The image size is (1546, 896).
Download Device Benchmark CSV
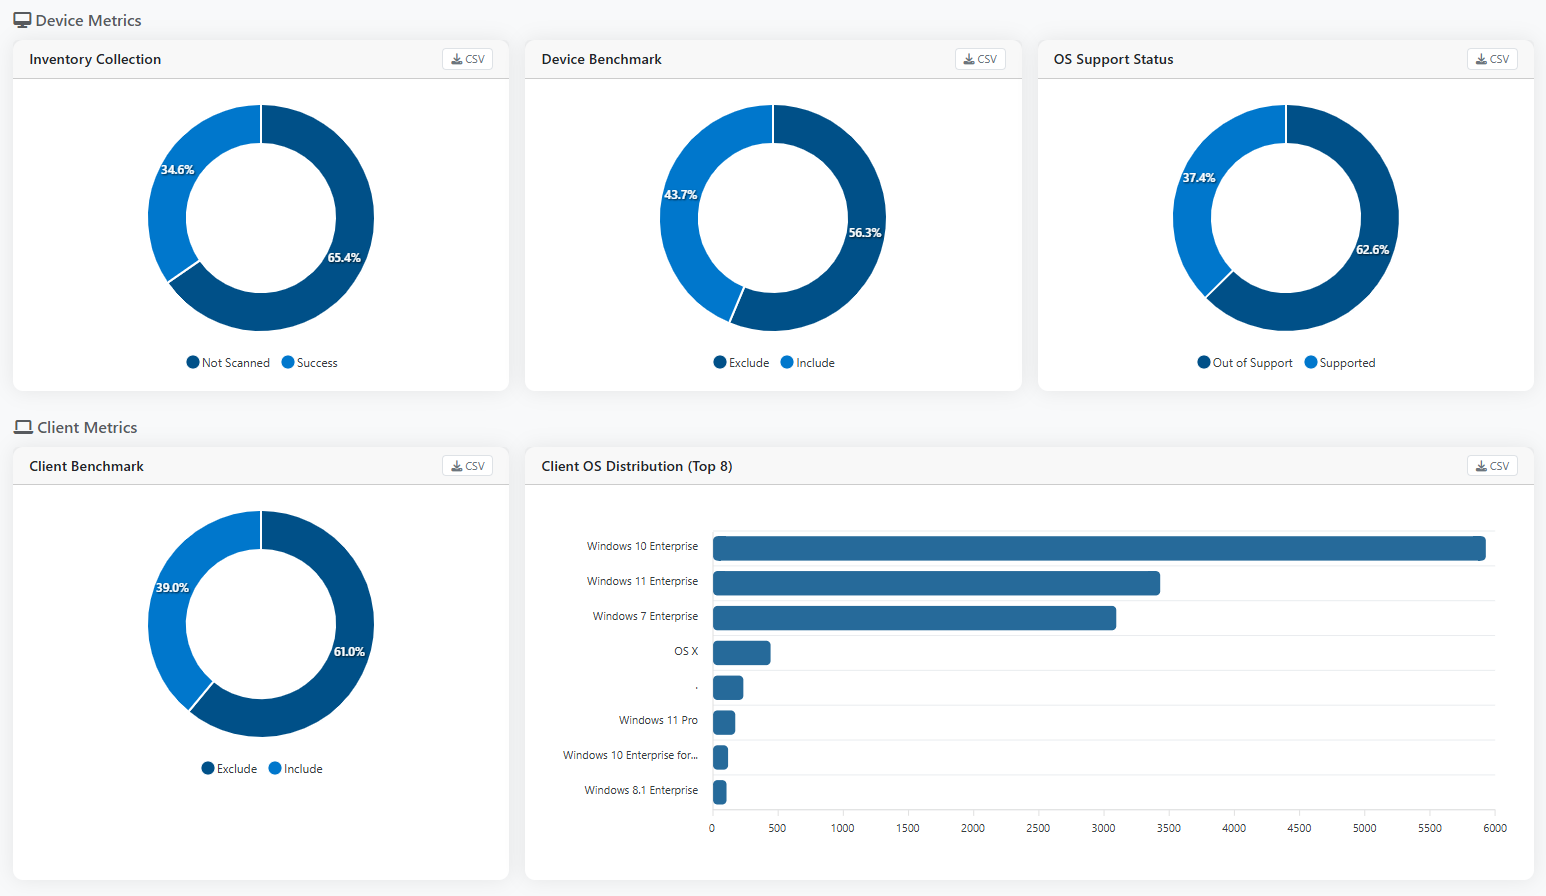980,59
